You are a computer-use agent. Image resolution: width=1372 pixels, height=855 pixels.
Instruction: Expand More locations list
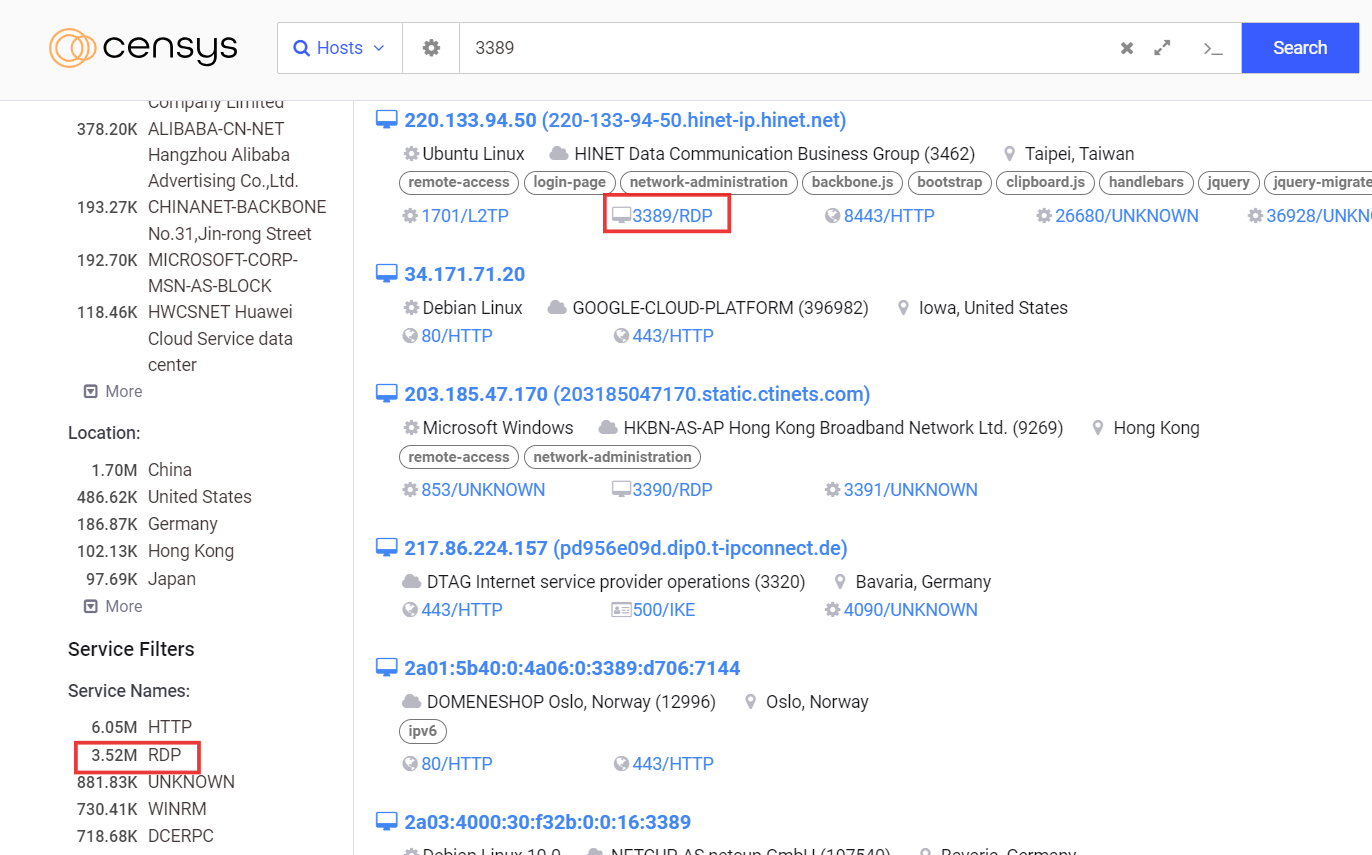coord(113,606)
